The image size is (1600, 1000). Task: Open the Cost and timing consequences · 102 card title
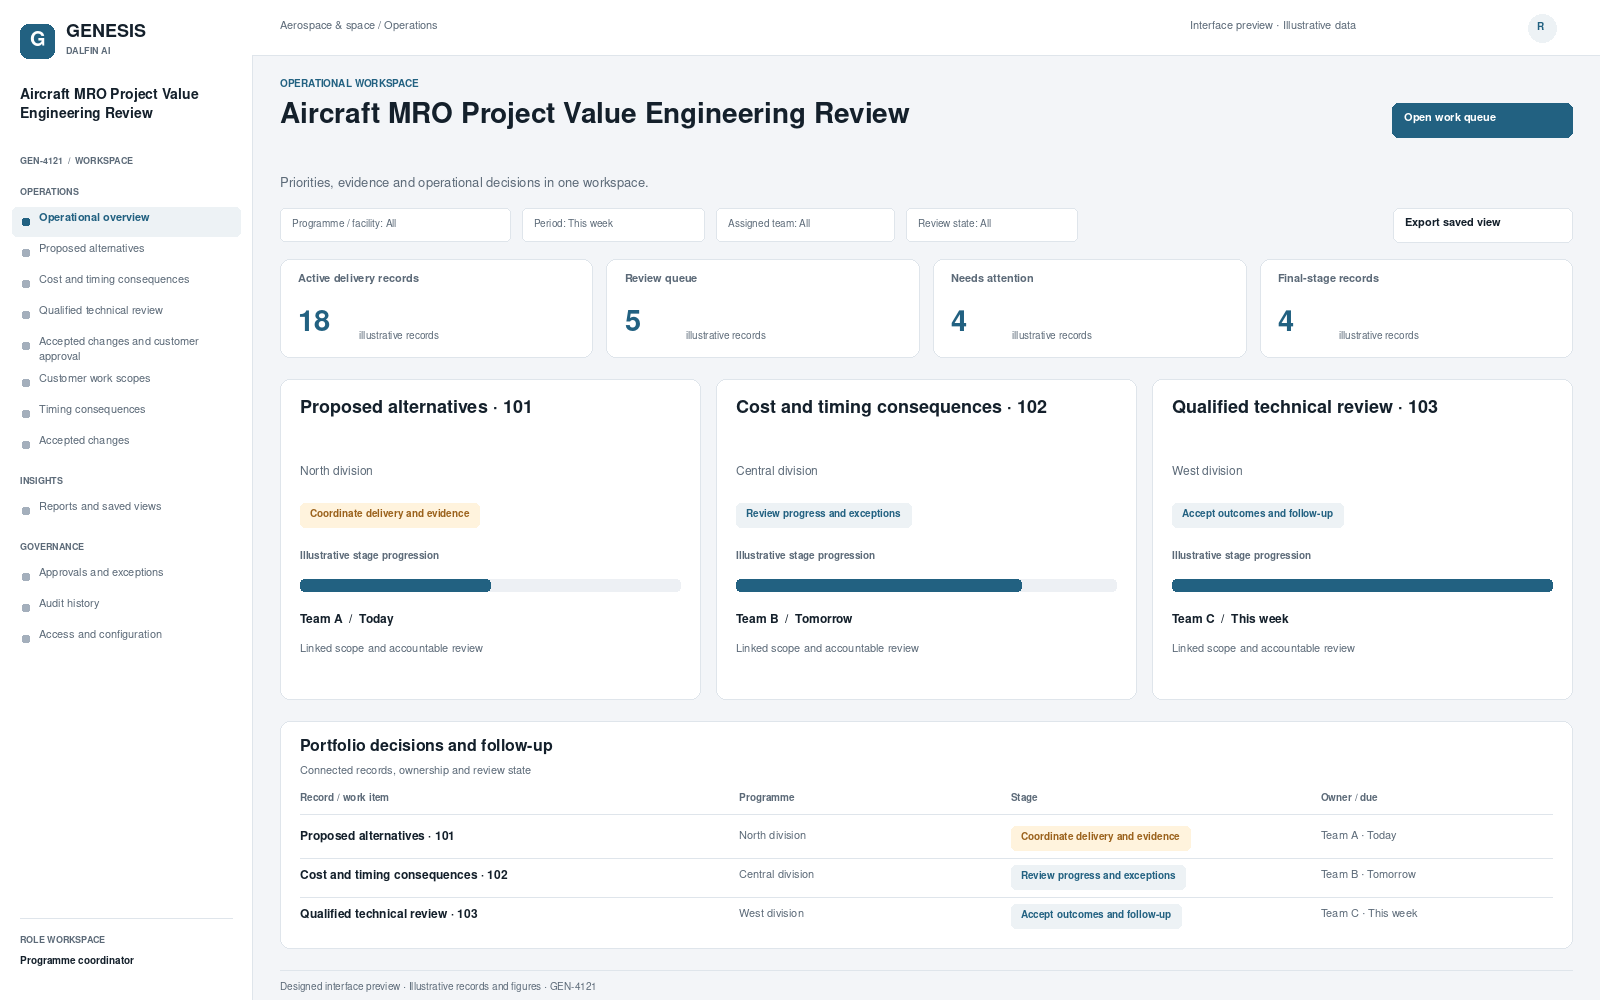click(891, 407)
